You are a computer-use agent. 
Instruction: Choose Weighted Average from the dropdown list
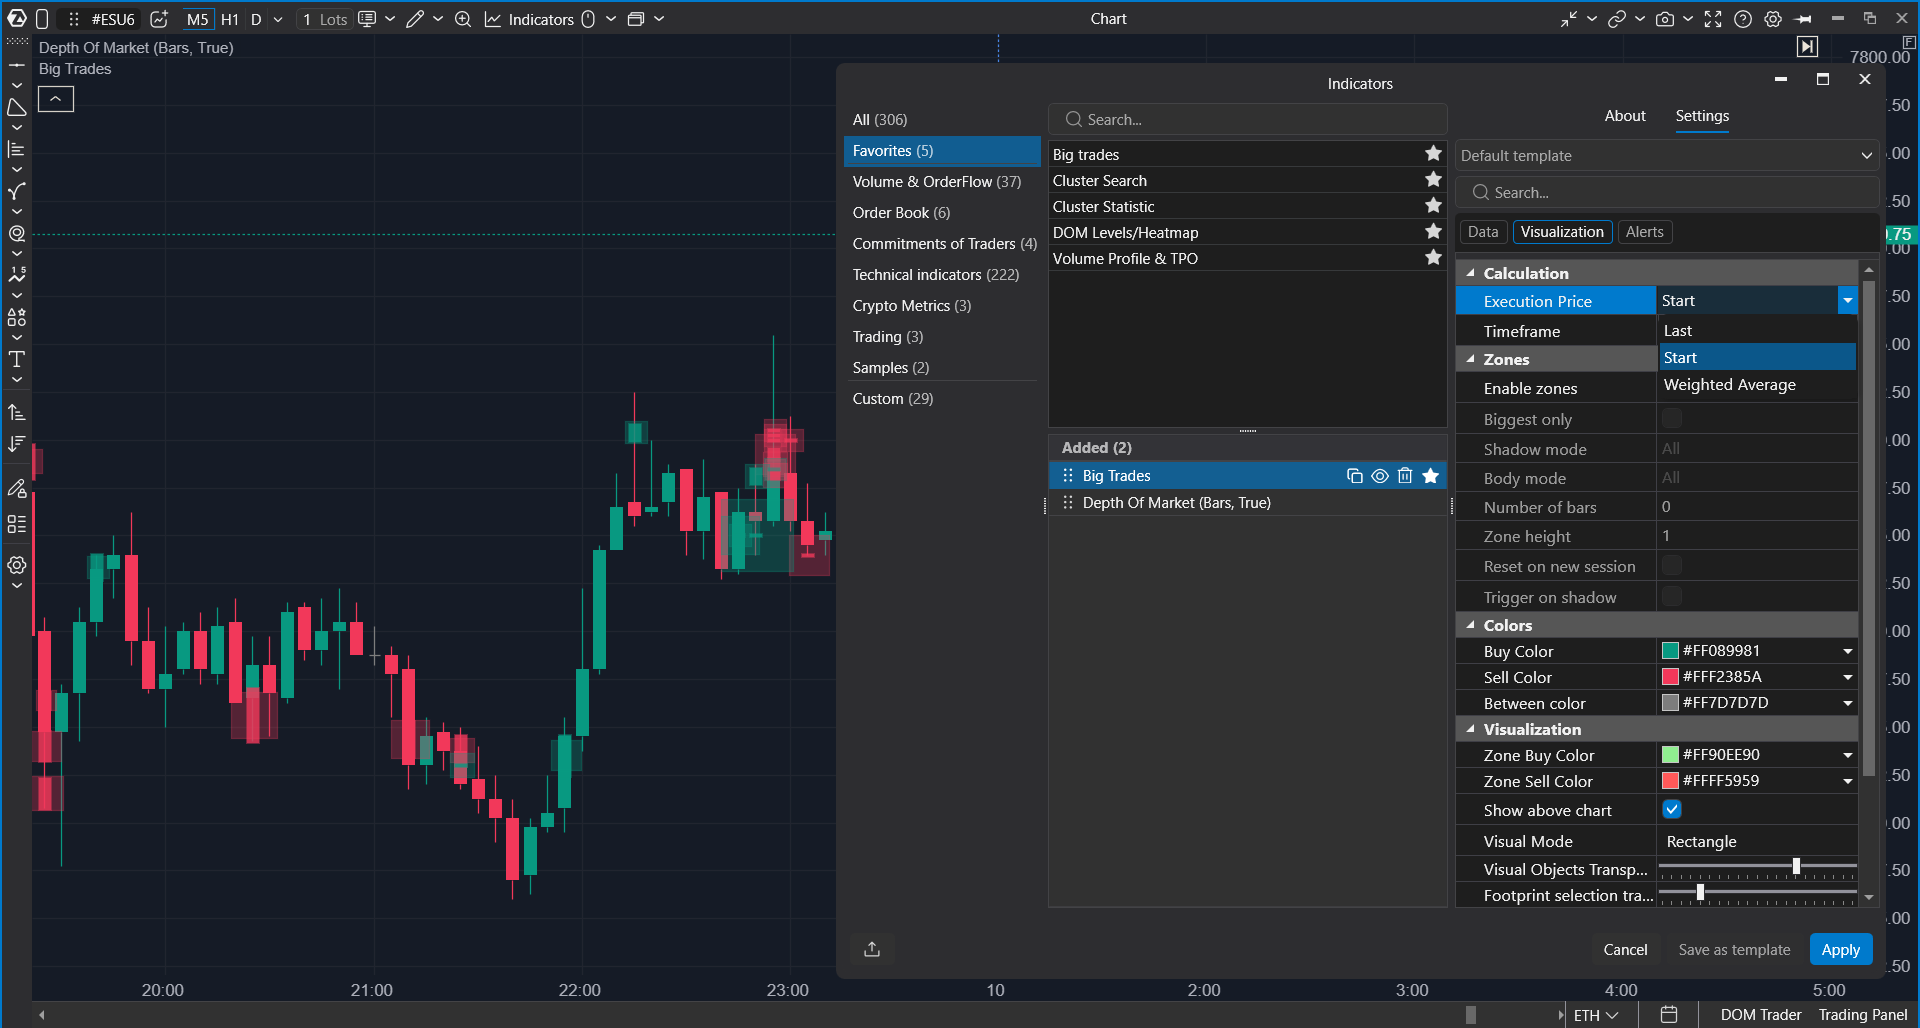(1757, 385)
